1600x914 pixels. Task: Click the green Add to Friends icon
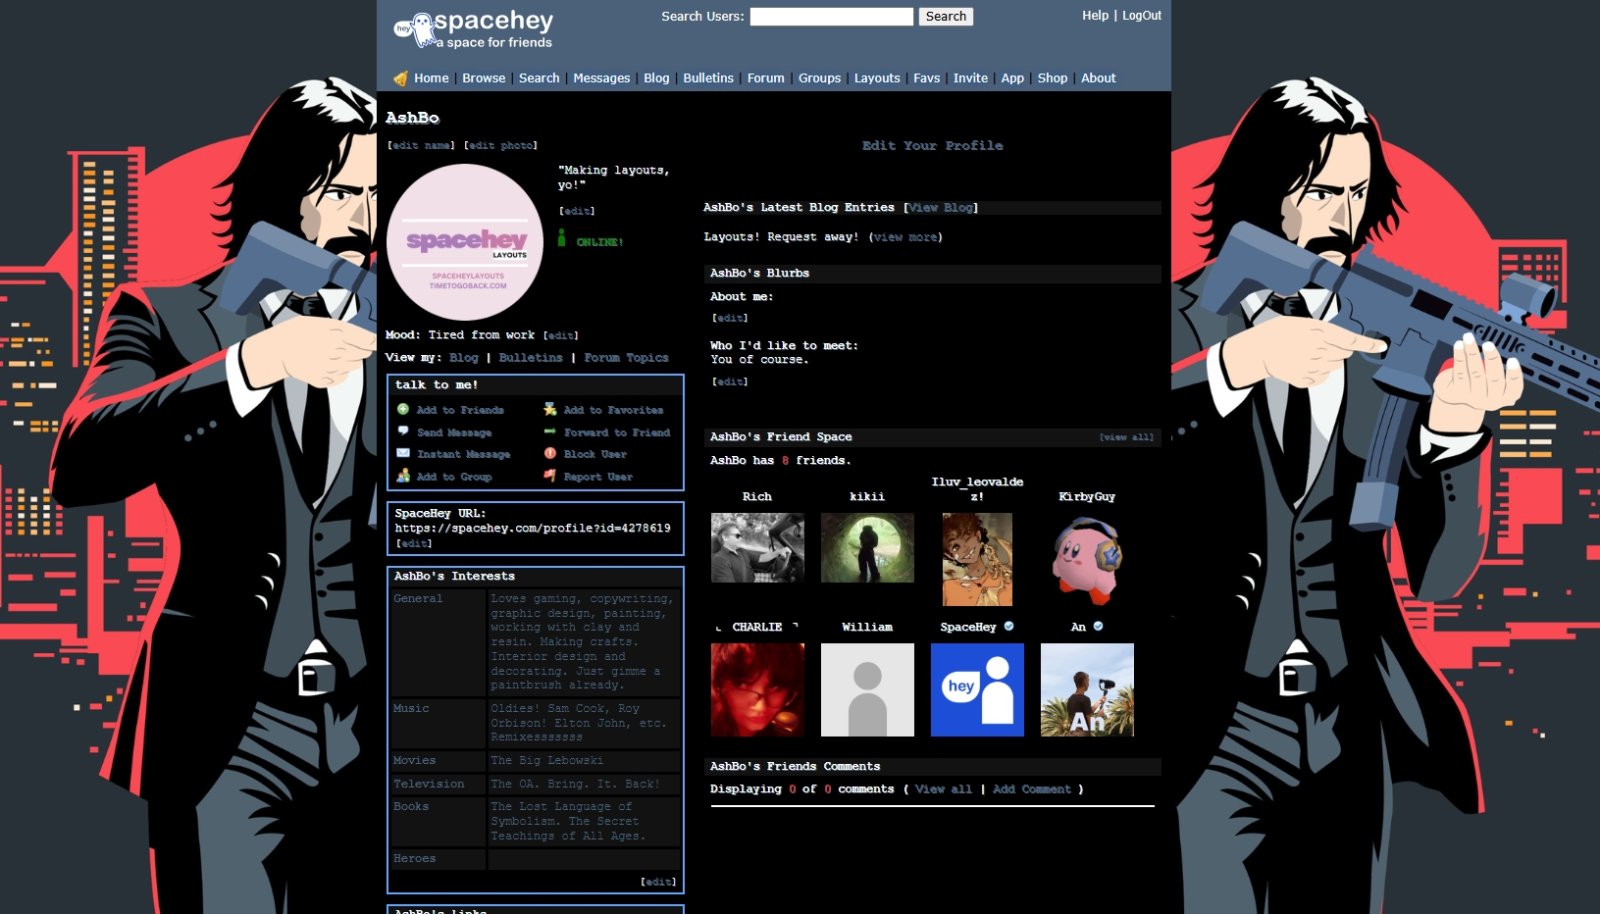click(402, 409)
